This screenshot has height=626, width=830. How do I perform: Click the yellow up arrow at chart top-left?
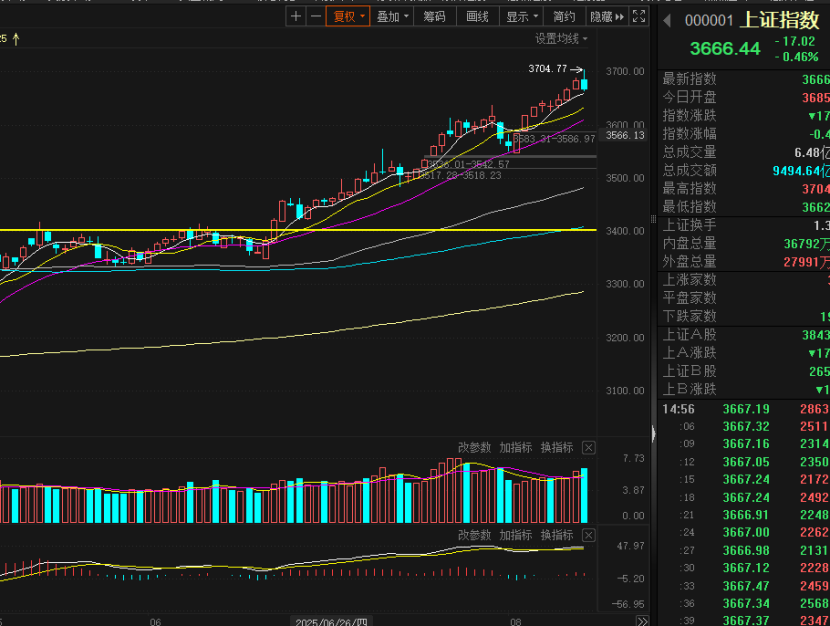[x=16, y=39]
